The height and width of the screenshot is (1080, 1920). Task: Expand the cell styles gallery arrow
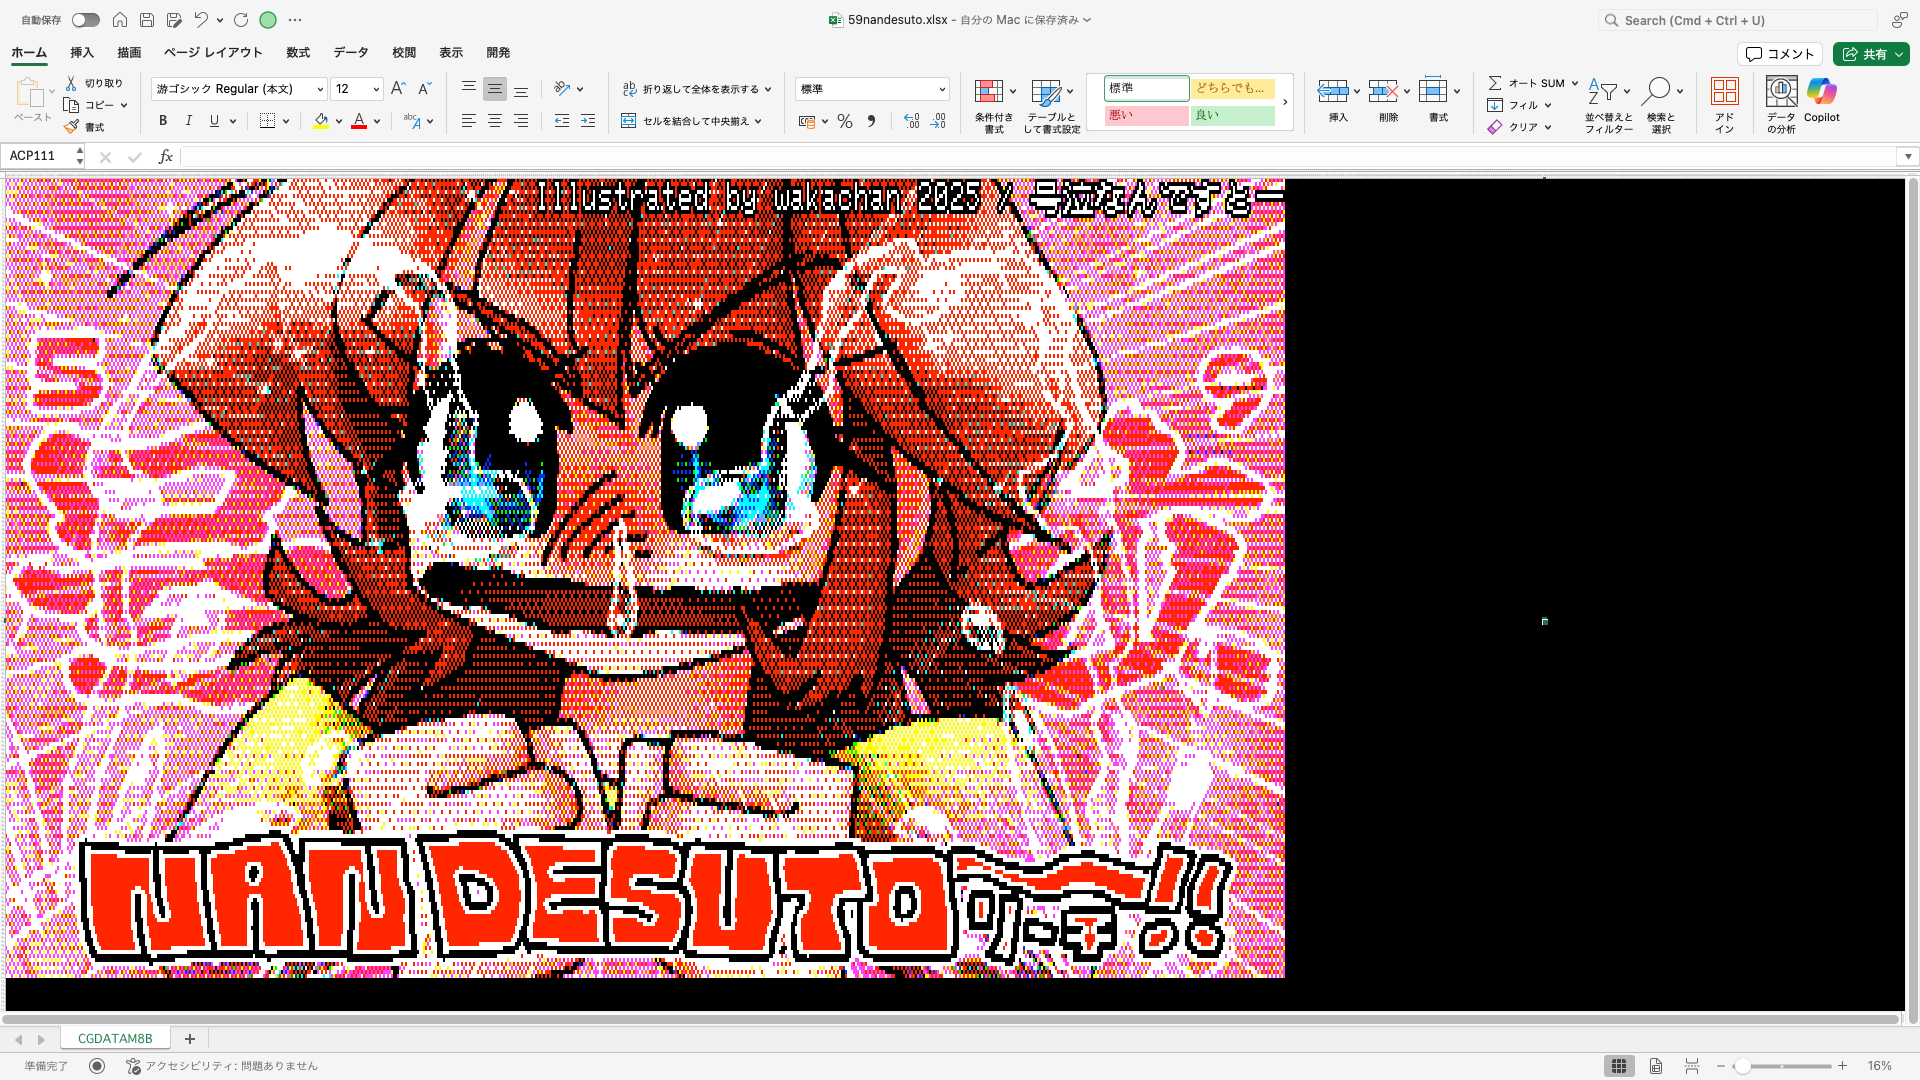click(1285, 102)
